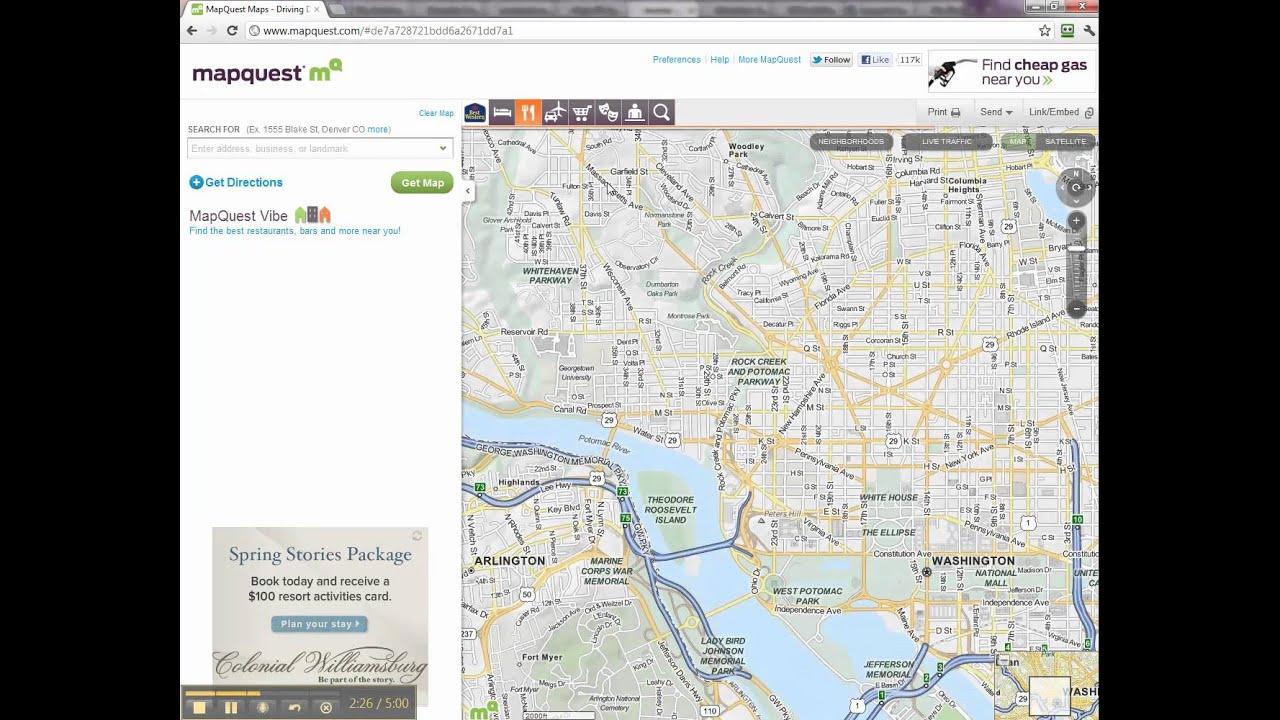This screenshot has width=1280, height=720.
Task: Toggle restaurants fork-and-knife icon
Action: [x=528, y=113]
